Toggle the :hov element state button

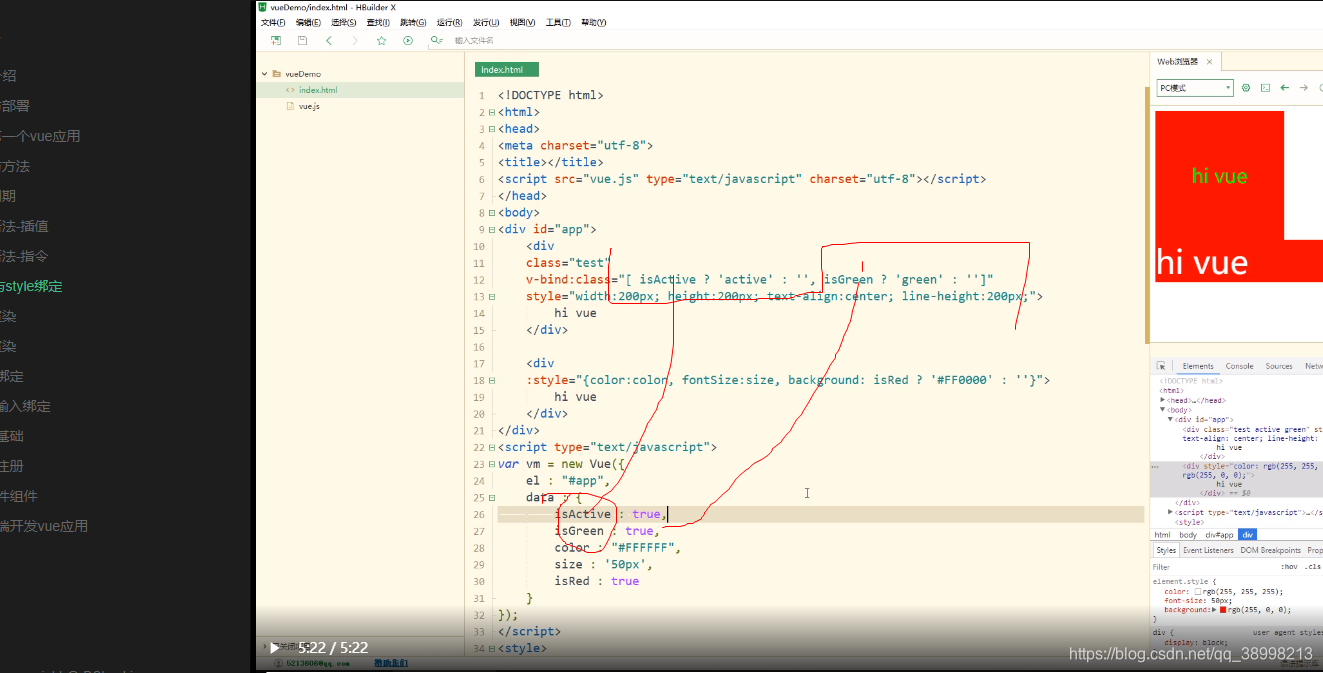[x=1289, y=567]
